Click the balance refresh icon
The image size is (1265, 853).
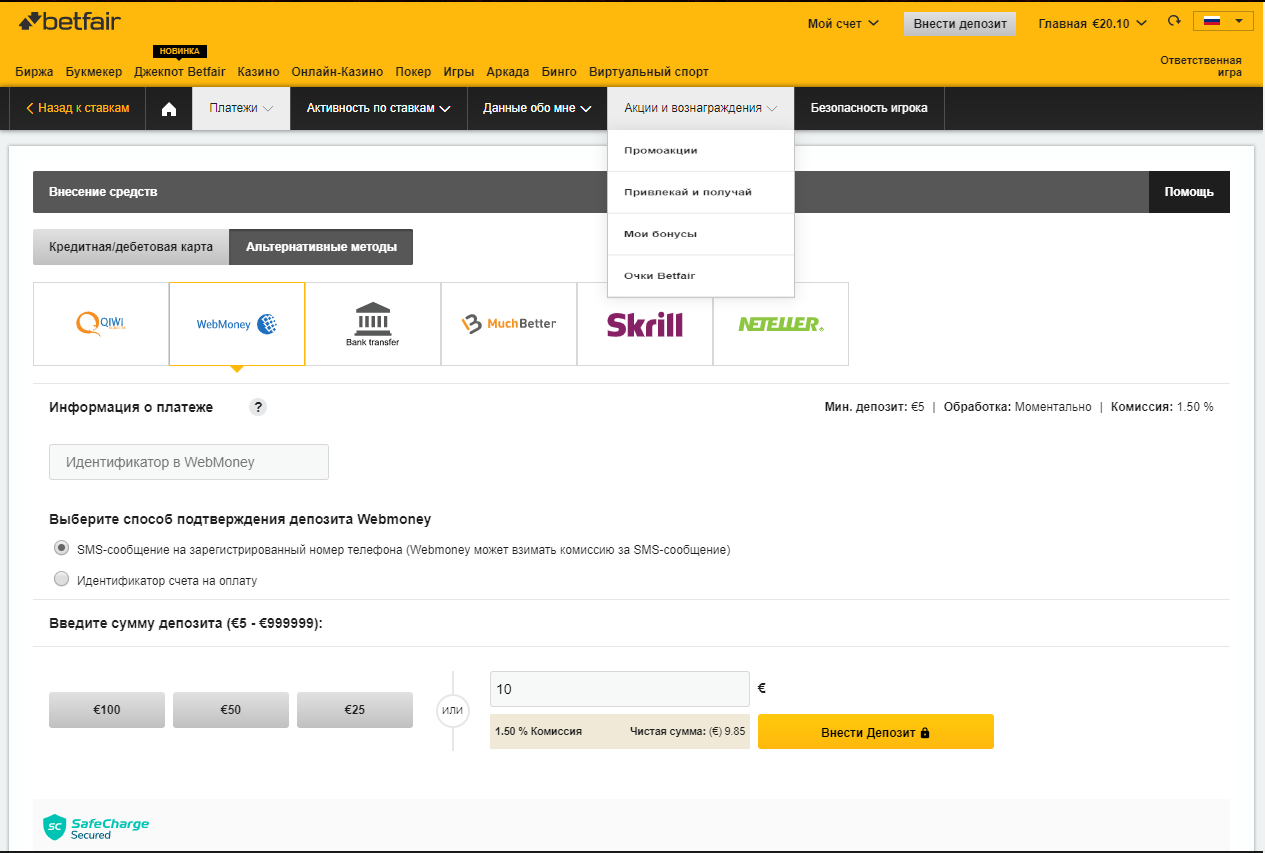[x=1174, y=22]
